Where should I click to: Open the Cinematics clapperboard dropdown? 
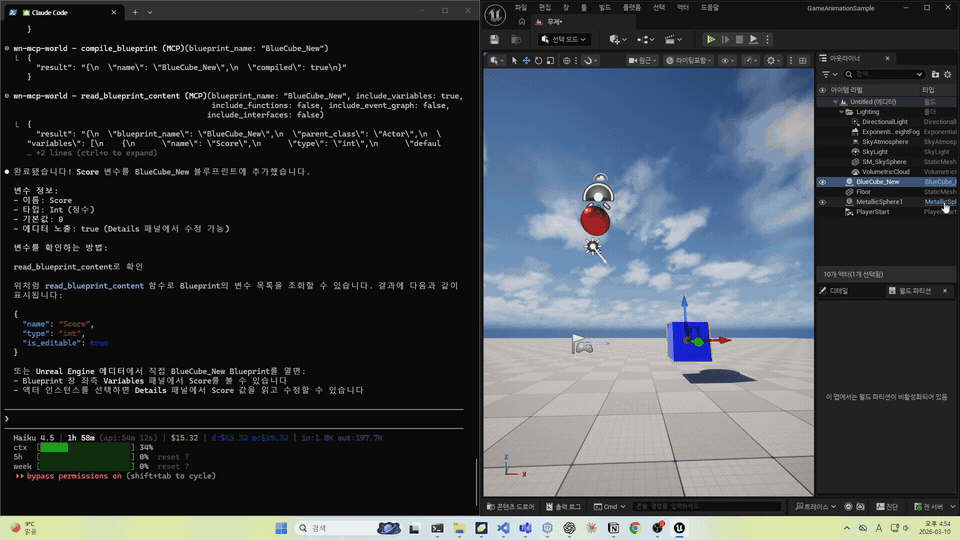pos(673,39)
